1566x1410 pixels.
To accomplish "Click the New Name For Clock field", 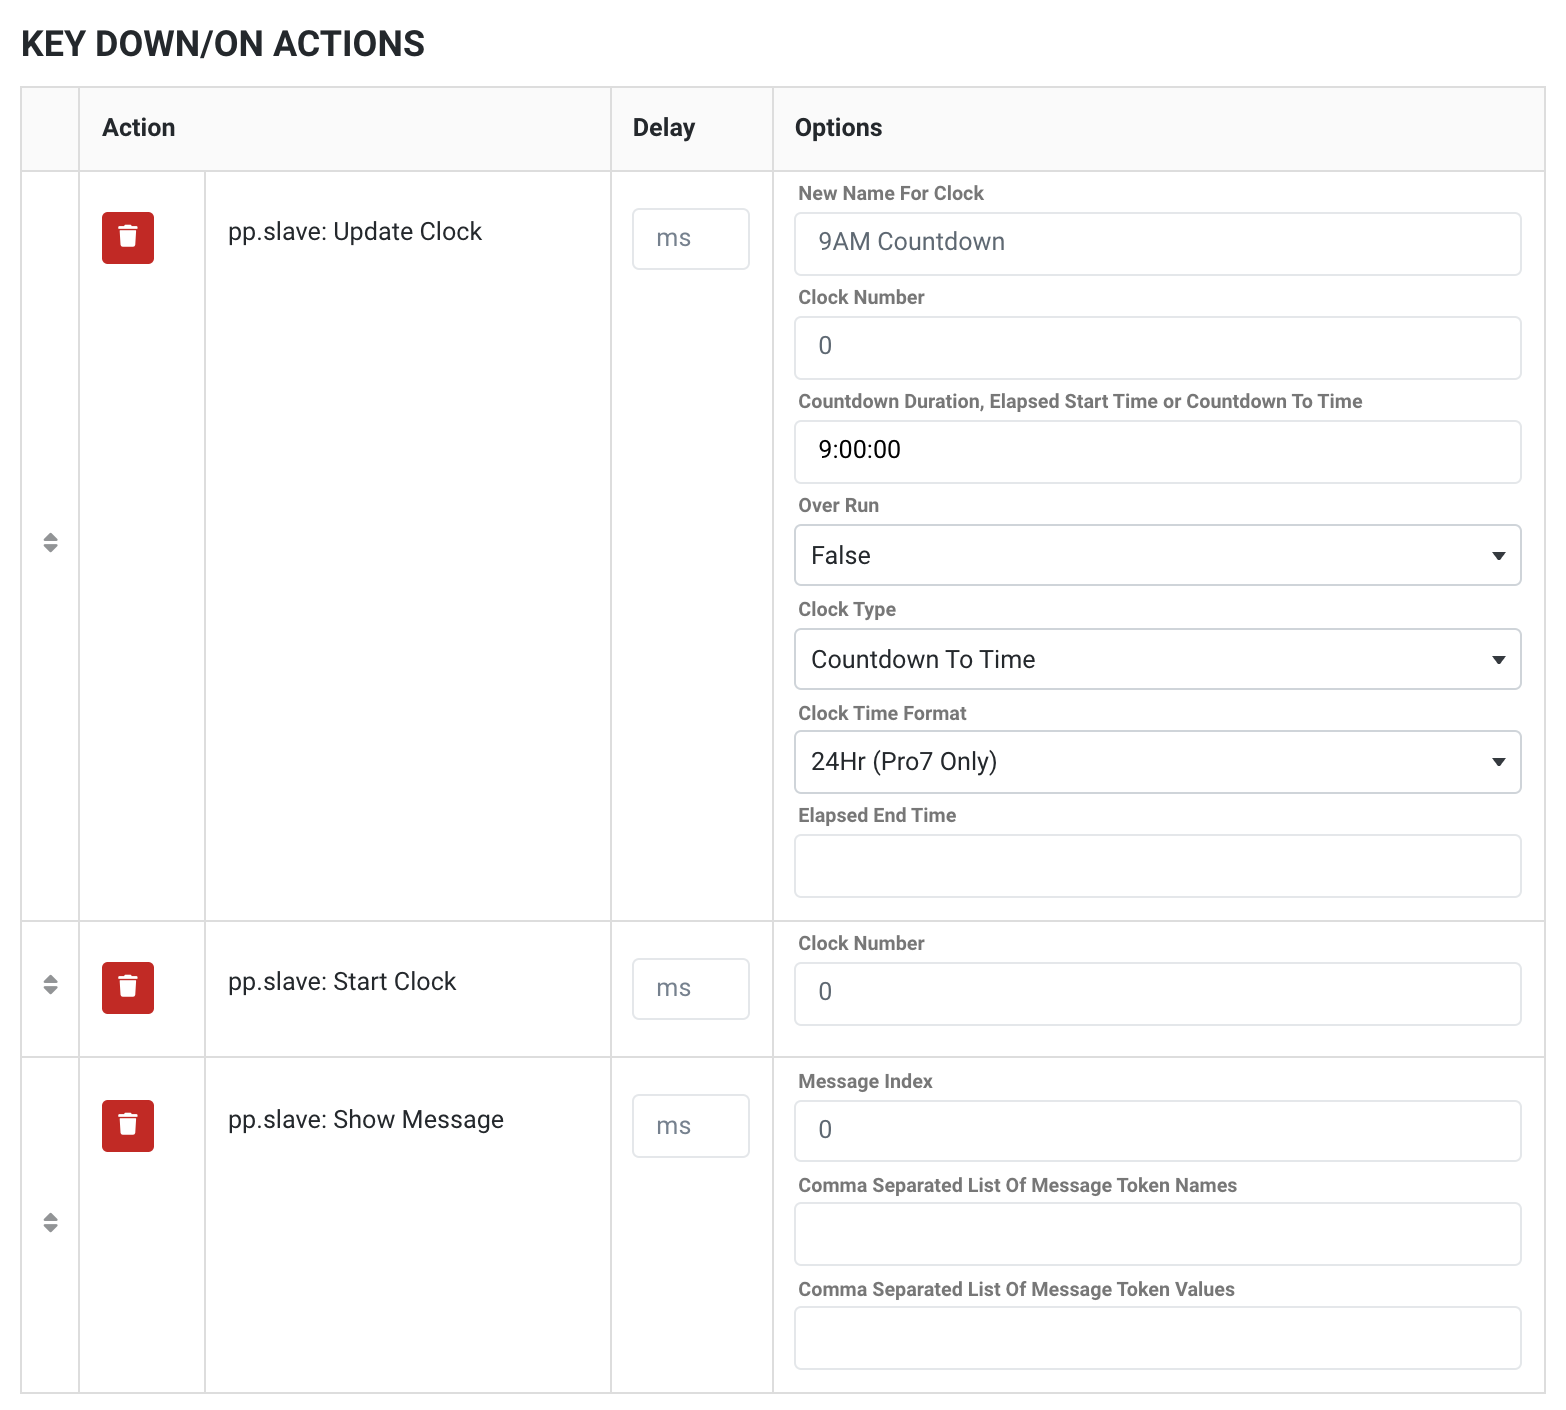I will coord(1157,243).
